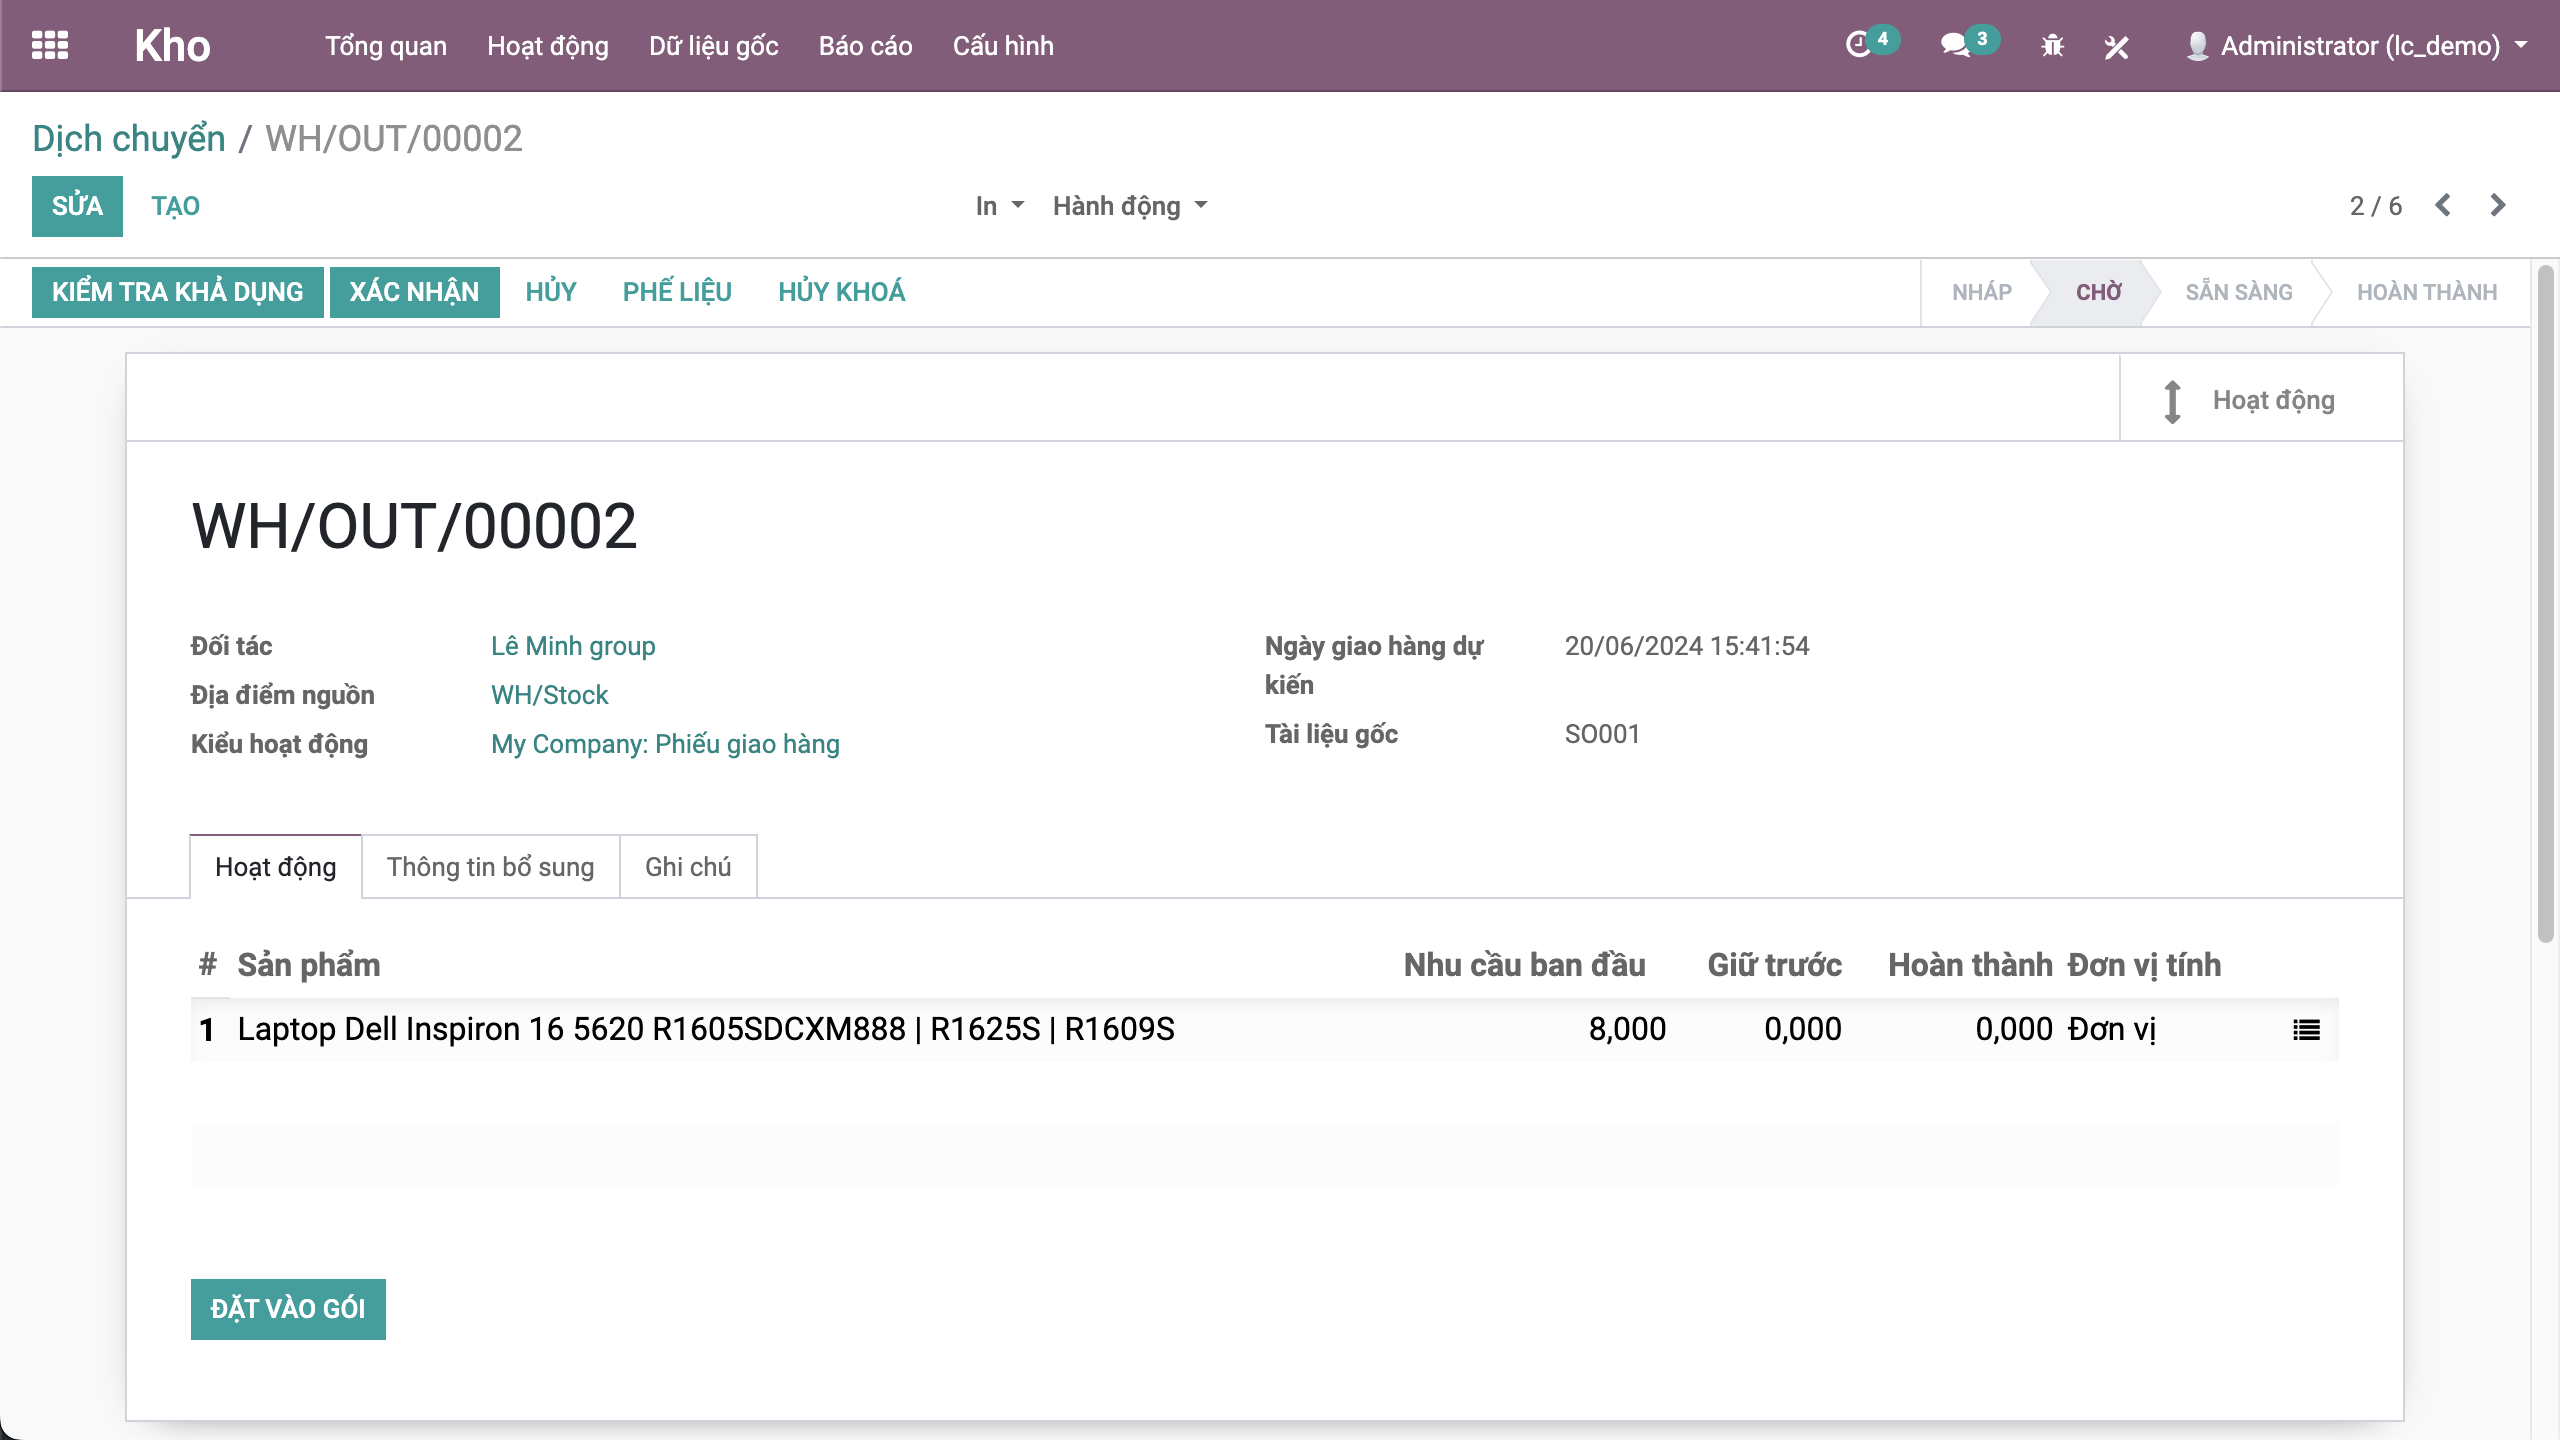Open the apps grid menu
2560x1440 pixels.
pos(49,45)
